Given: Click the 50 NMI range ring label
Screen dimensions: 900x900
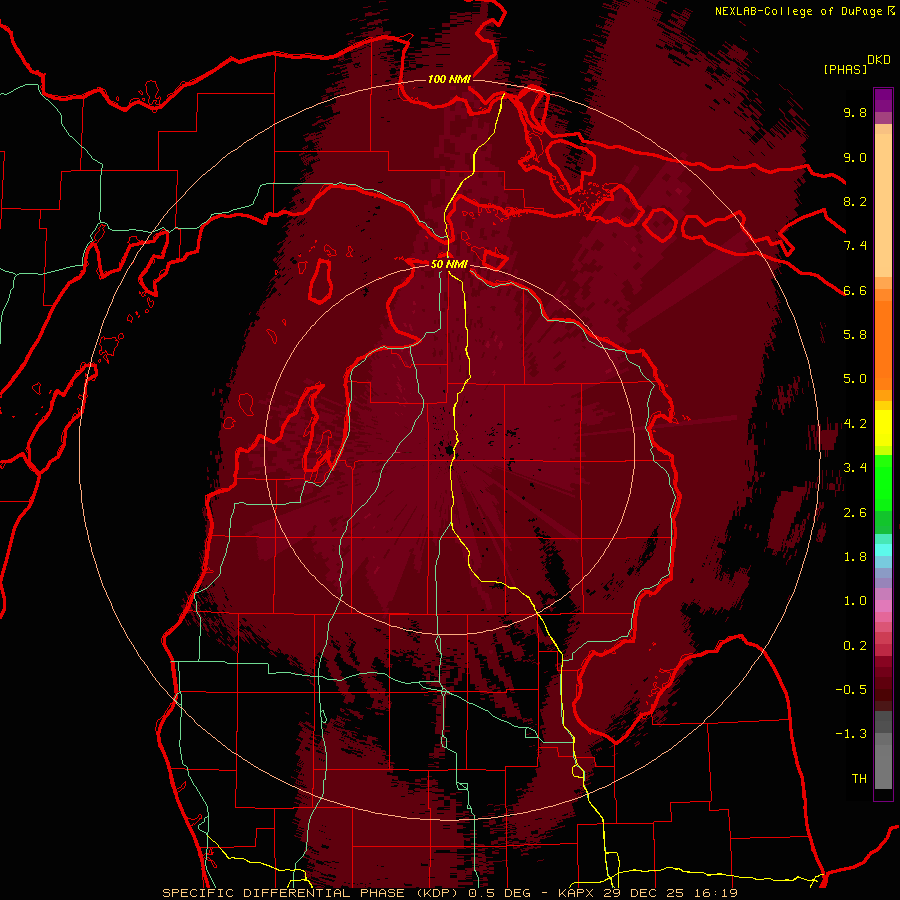Looking at the screenshot, I should pos(449,264).
